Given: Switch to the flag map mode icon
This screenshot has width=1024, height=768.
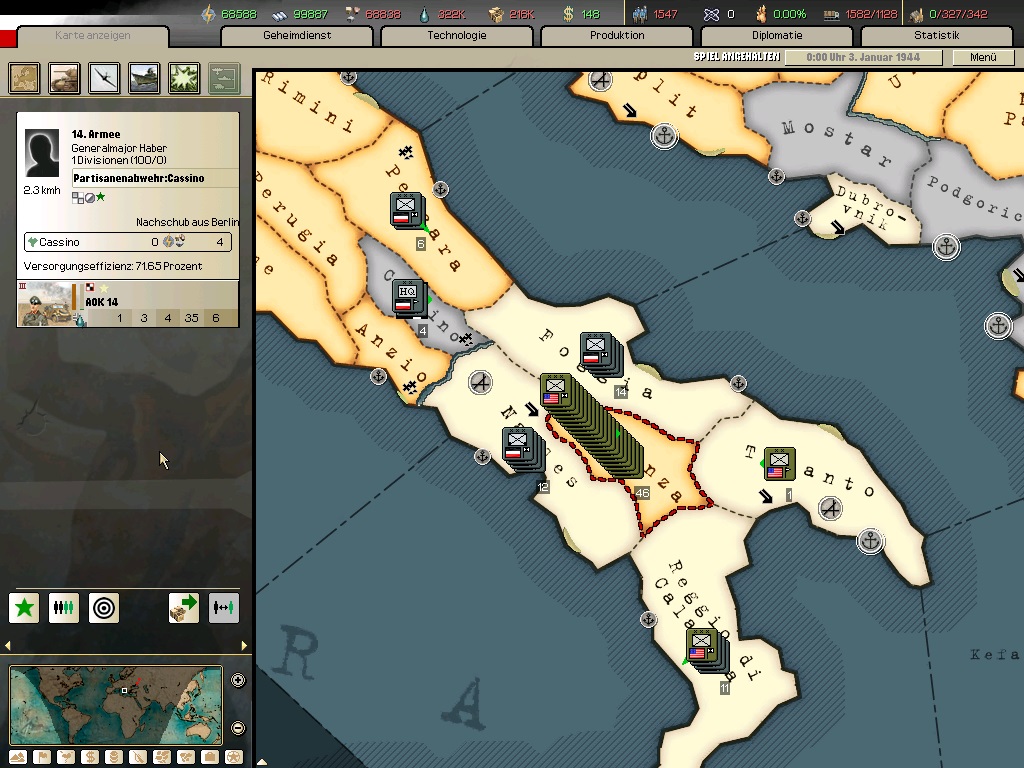Looking at the screenshot, I should coord(42,757).
